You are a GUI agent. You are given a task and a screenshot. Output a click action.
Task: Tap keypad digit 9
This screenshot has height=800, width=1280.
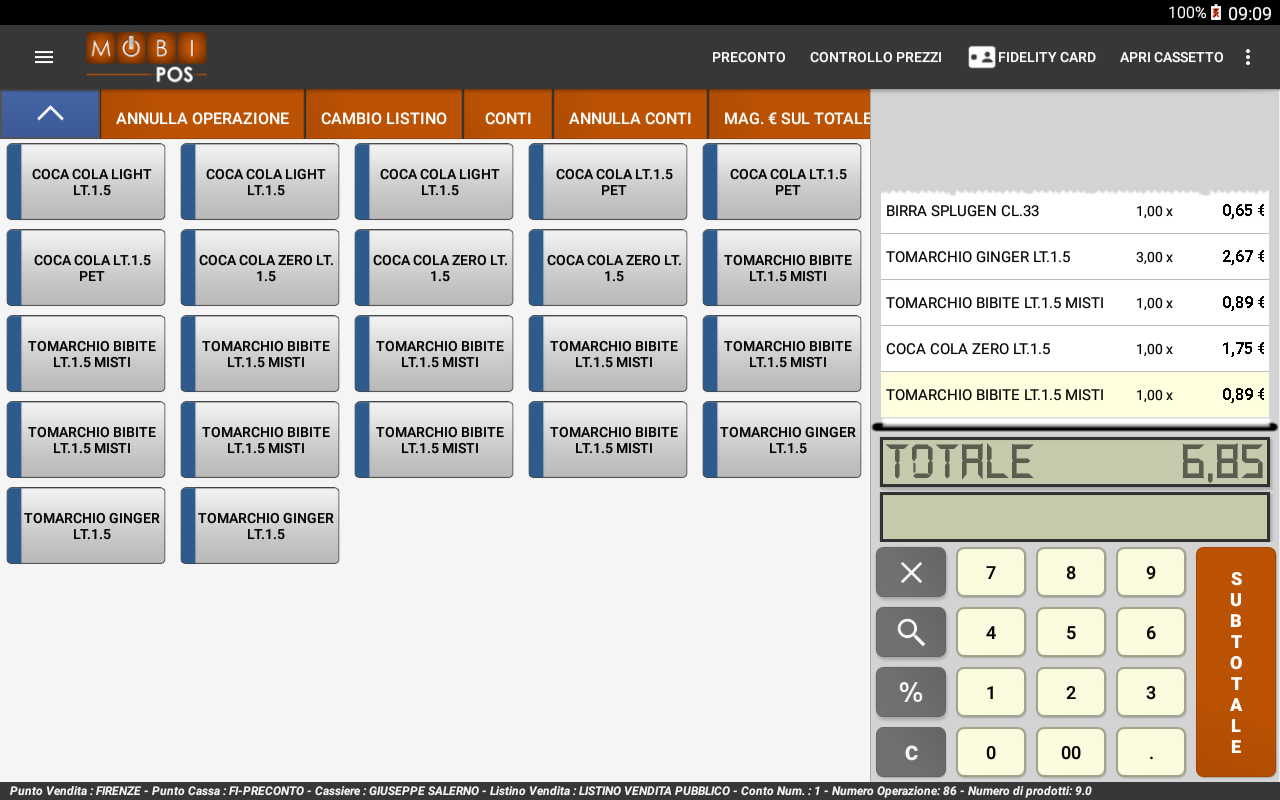tap(1151, 572)
